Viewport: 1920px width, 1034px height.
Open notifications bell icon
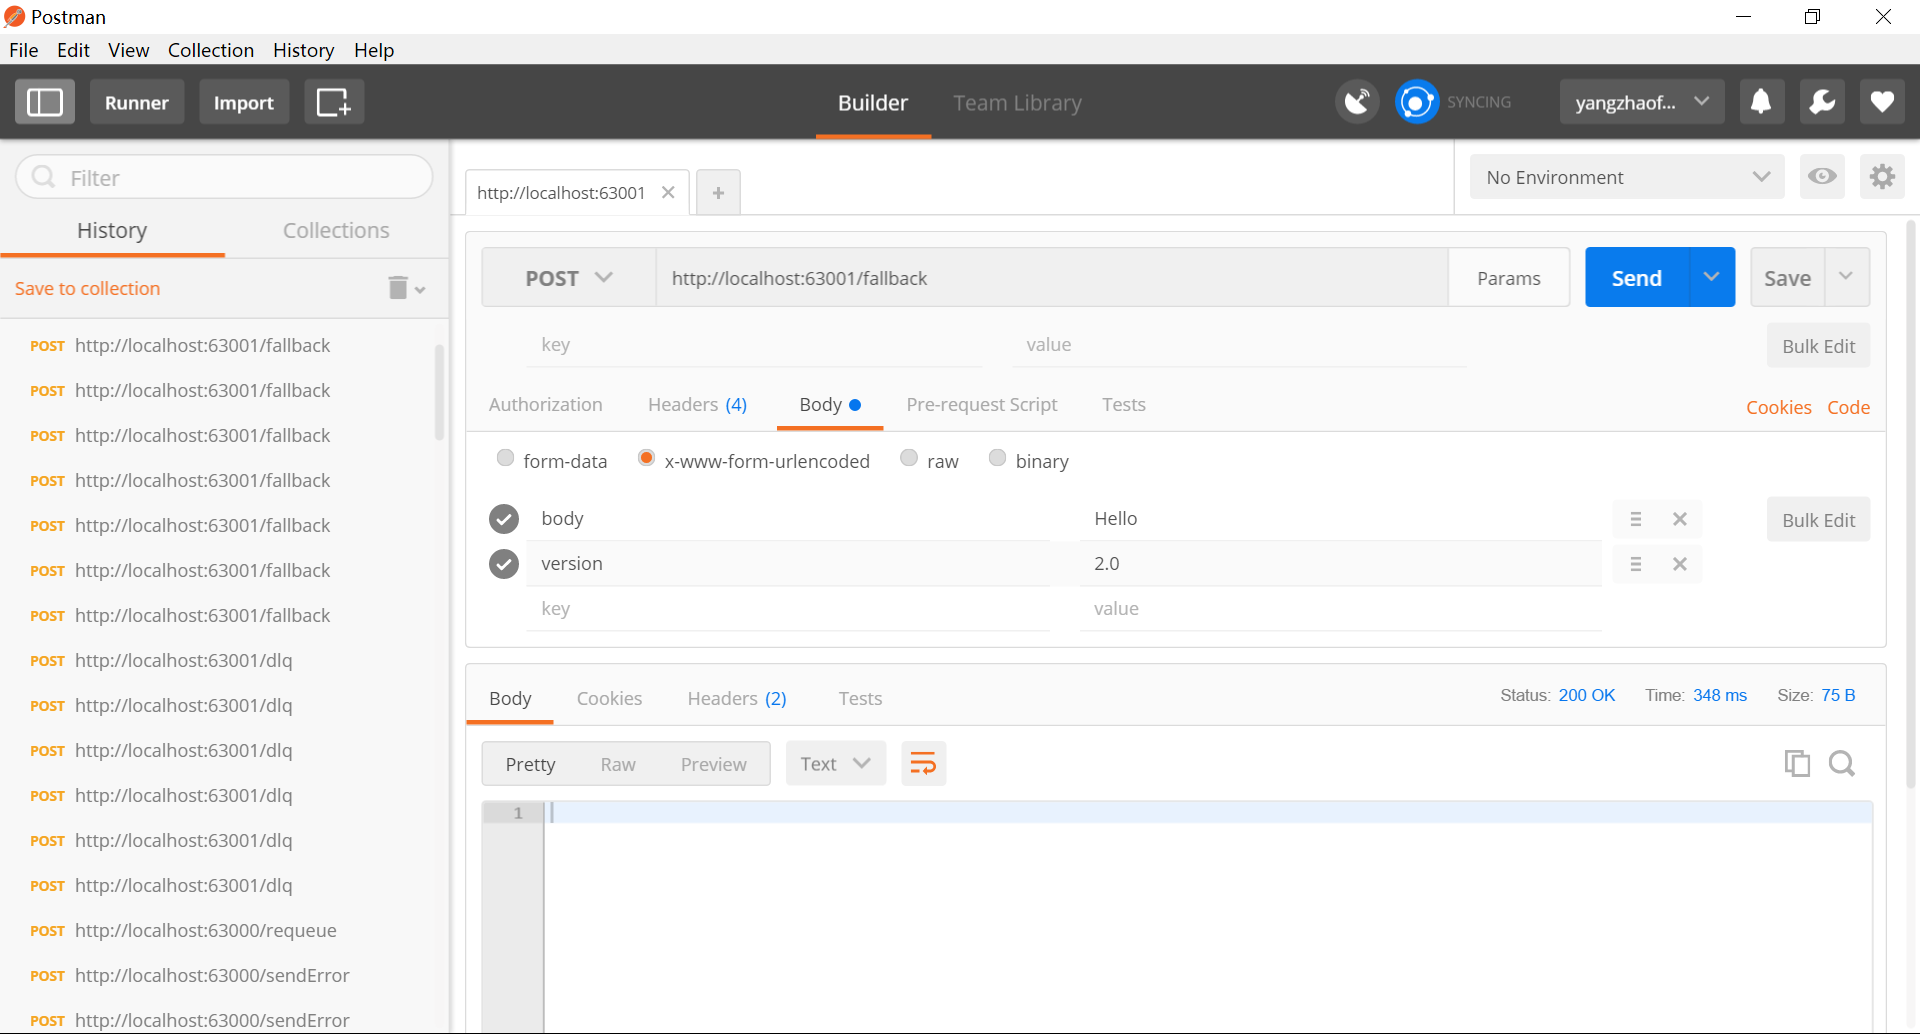point(1762,102)
